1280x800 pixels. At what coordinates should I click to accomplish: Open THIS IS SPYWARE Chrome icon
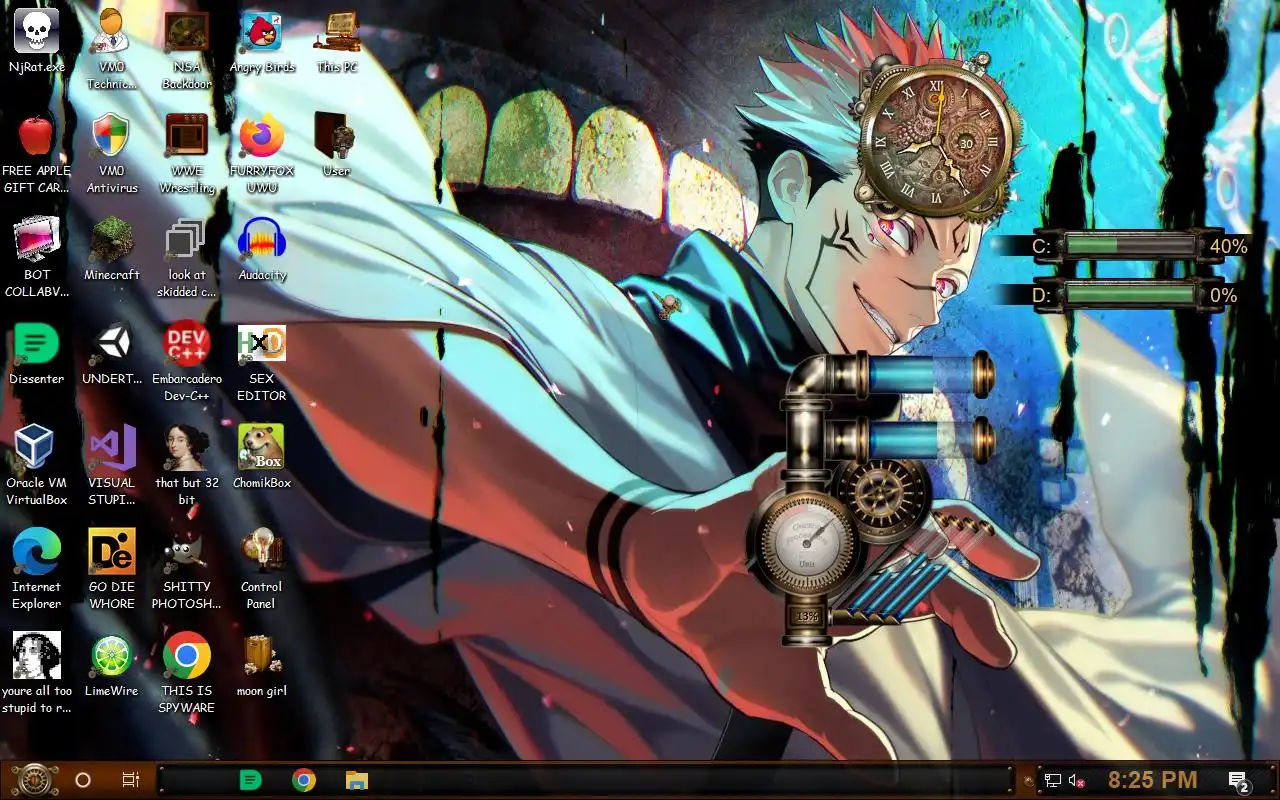tap(186, 655)
